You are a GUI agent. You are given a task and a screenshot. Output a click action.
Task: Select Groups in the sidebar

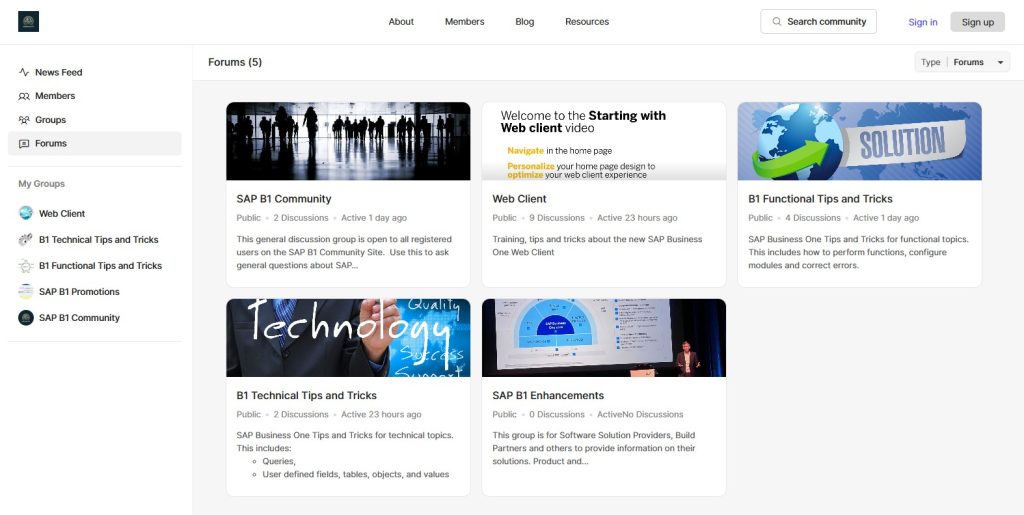[x=95, y=120]
